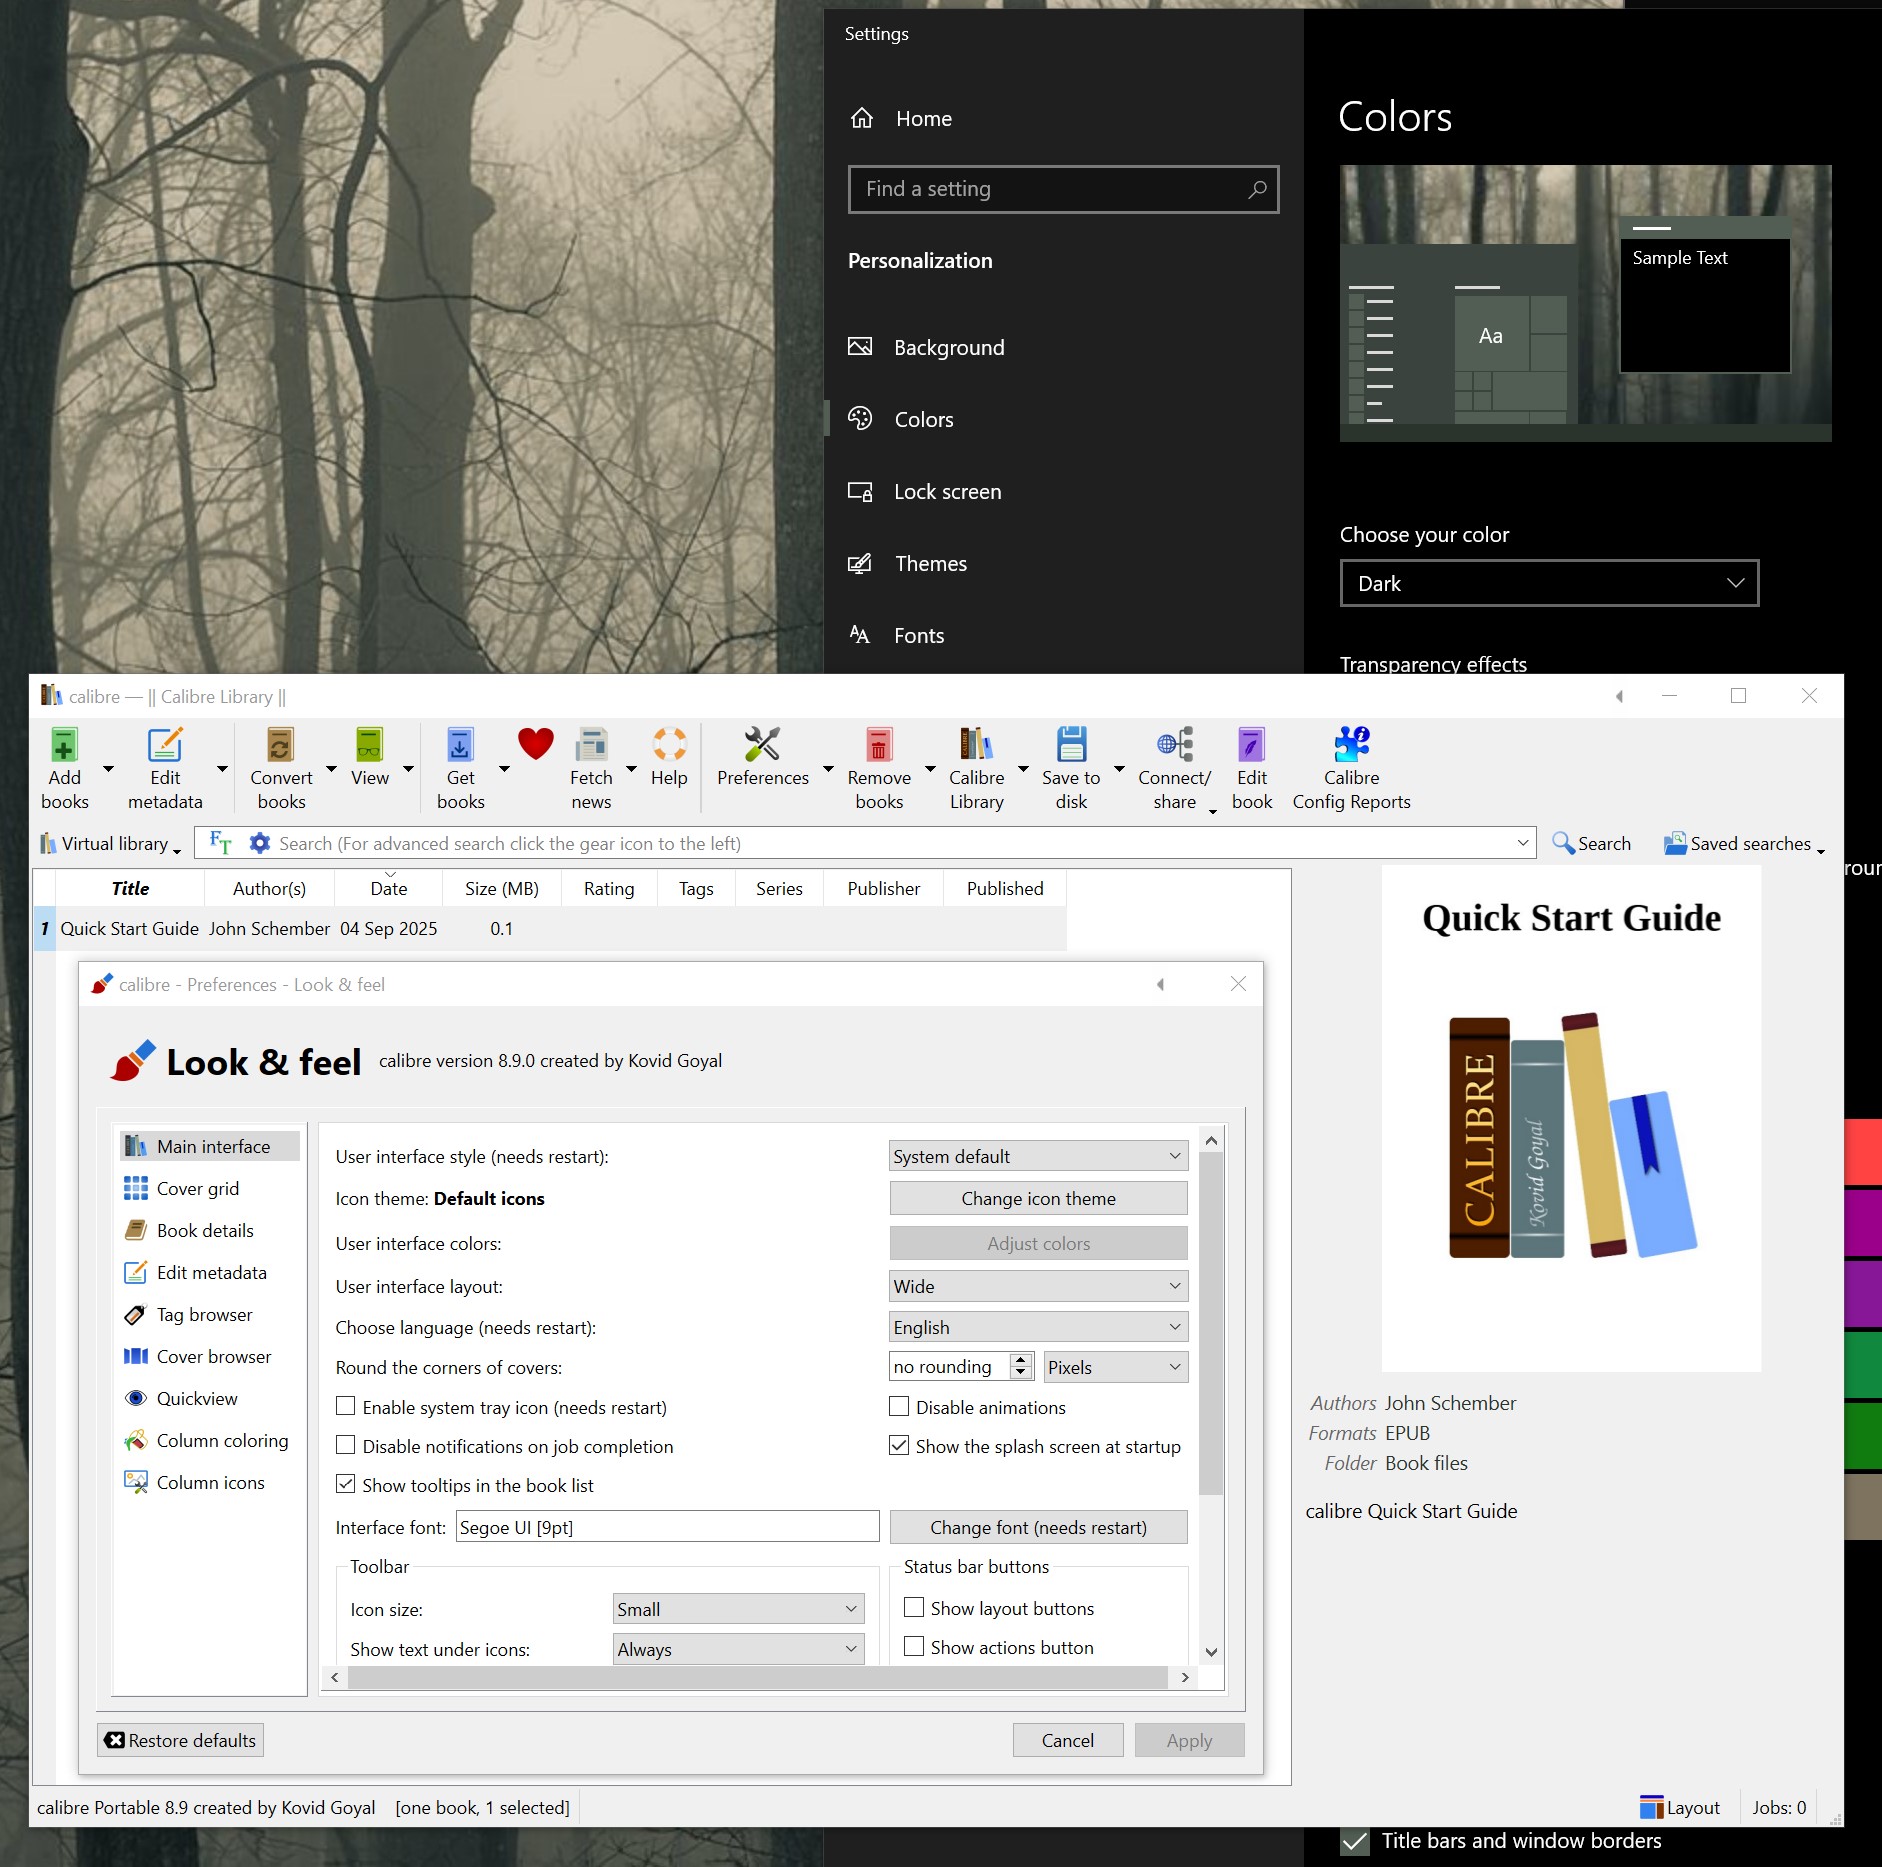
Task: Select Cover grid in the preferences sidebar
Action: (x=198, y=1188)
